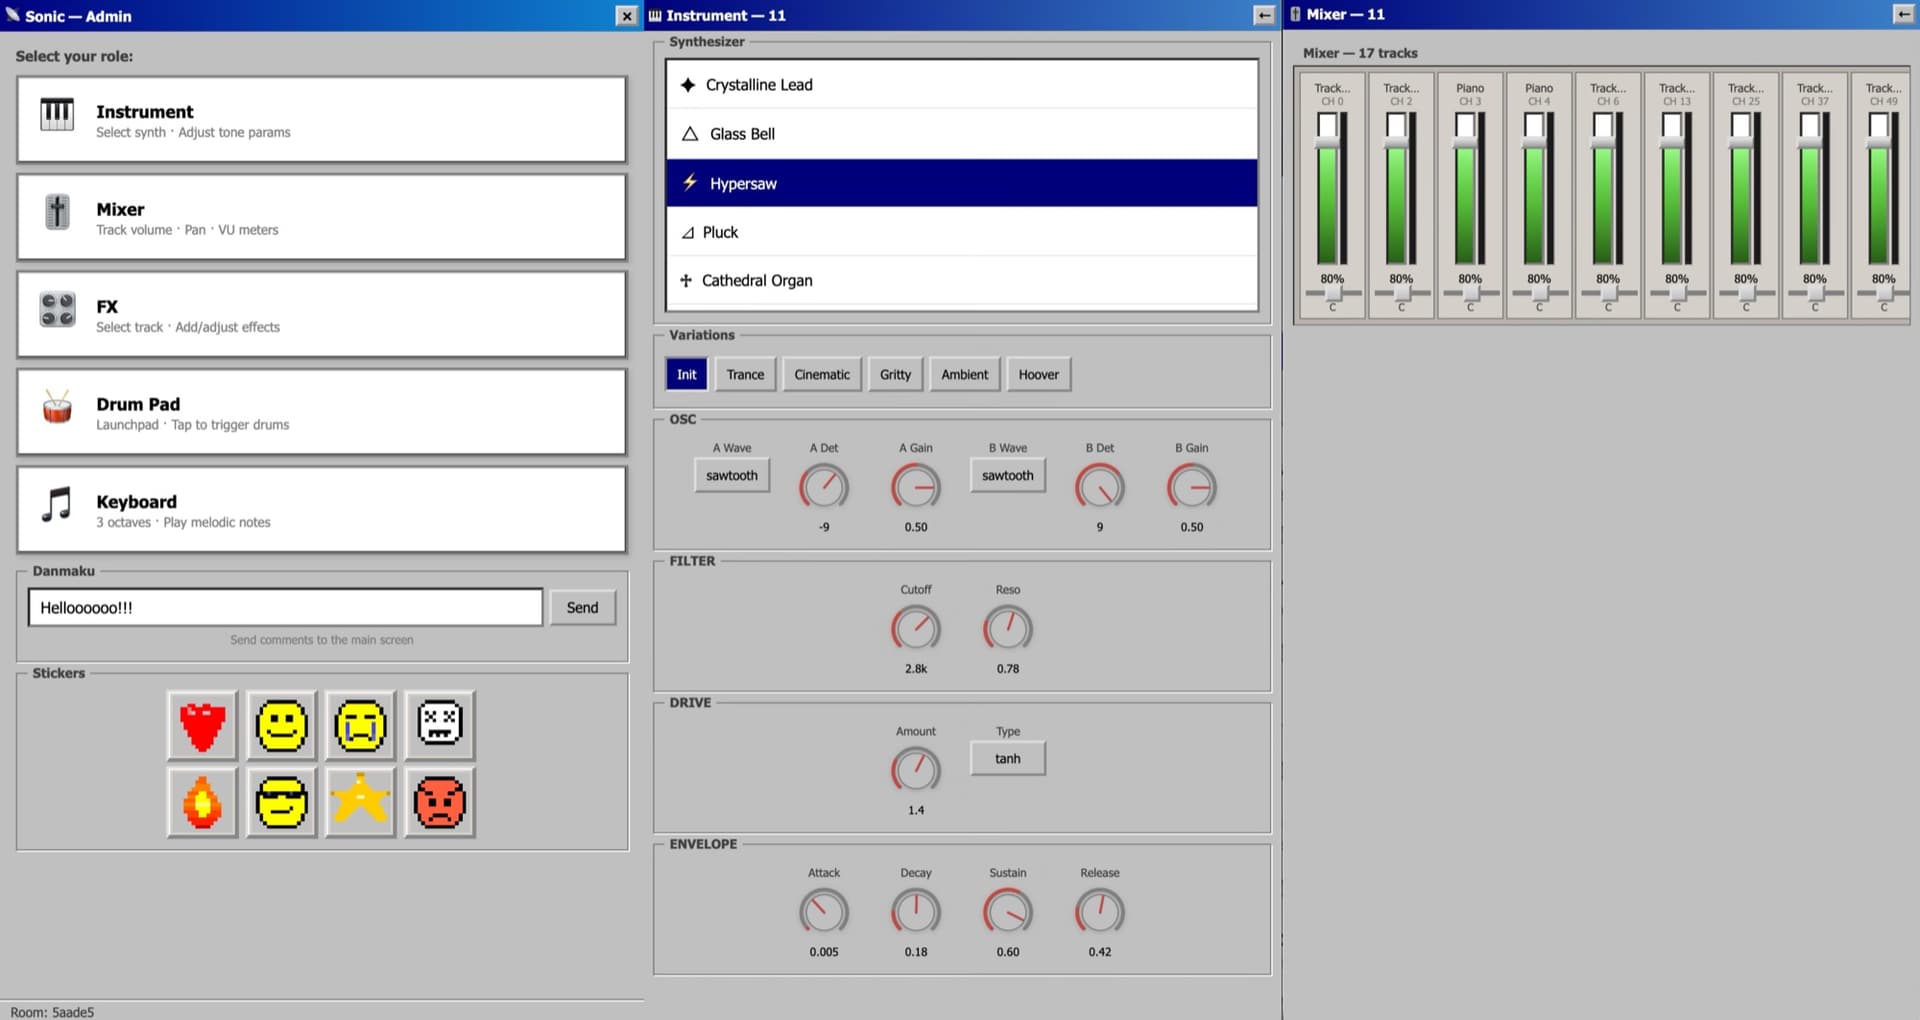Viewport: 1920px width, 1020px height.
Task: Click the piano keys Instrument icon
Action: pos(57,115)
